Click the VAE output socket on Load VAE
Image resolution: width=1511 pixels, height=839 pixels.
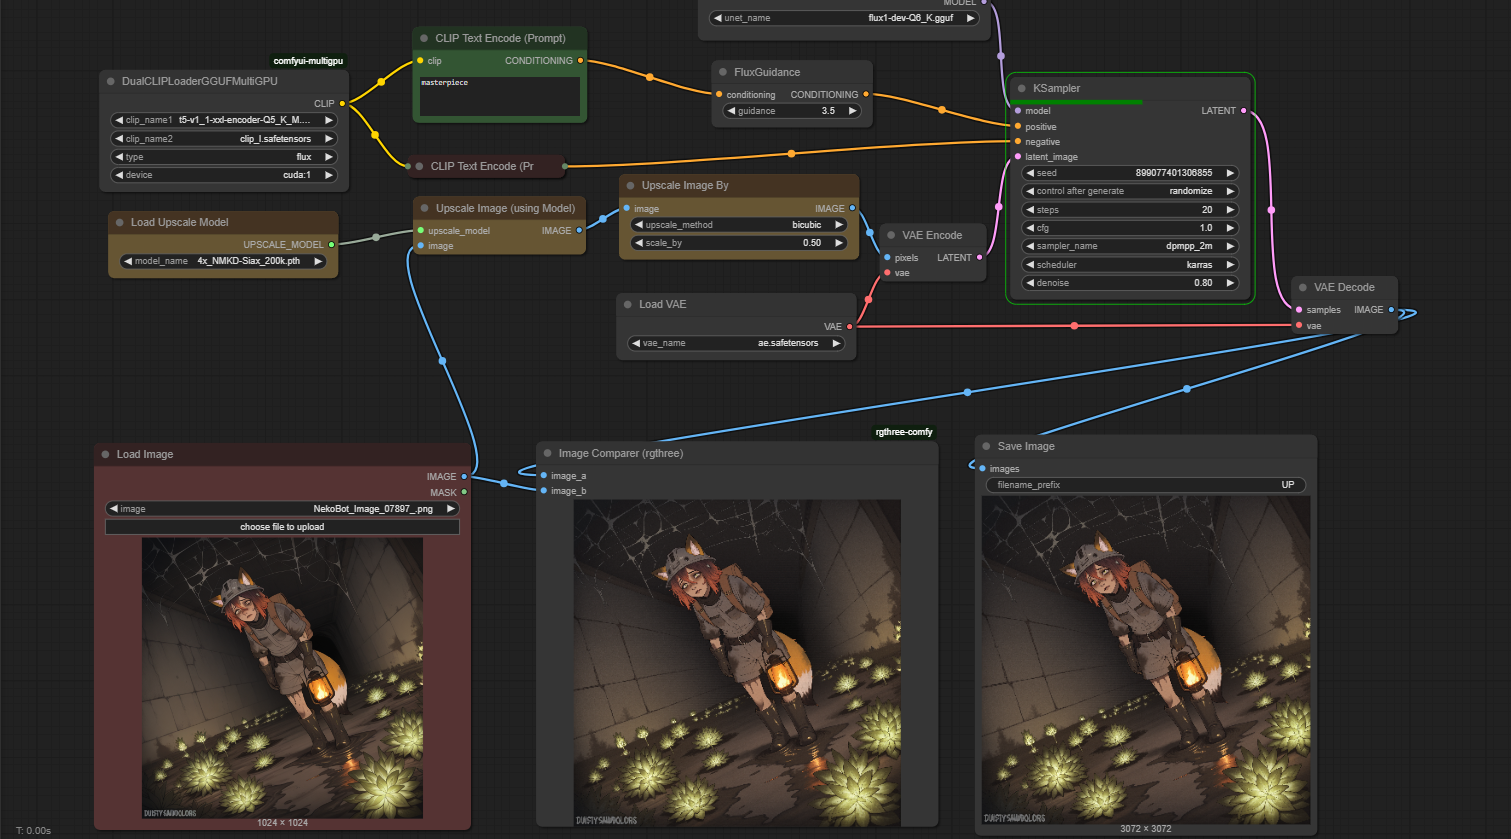pos(850,327)
